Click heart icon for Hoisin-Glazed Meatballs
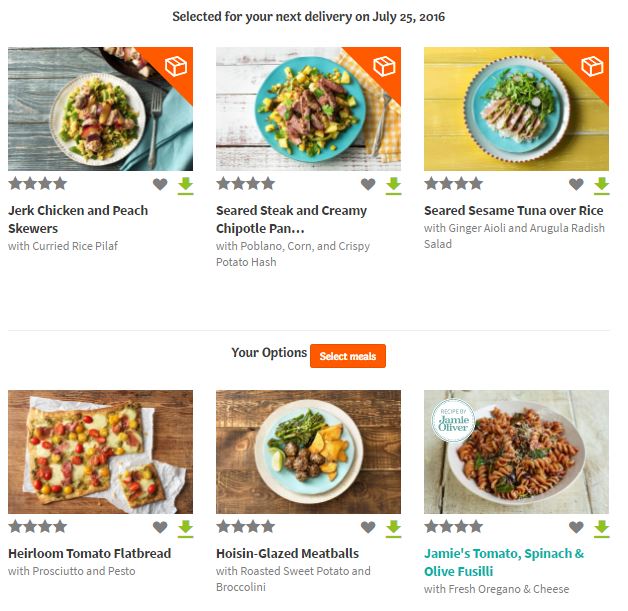 click(368, 527)
